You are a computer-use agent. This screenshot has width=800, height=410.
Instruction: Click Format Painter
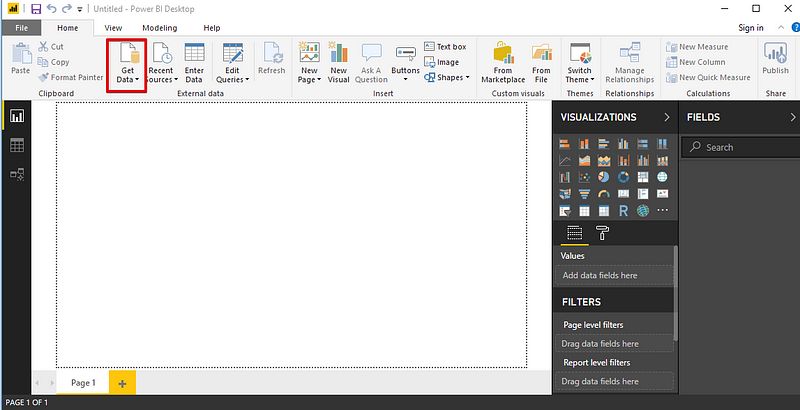pos(70,78)
